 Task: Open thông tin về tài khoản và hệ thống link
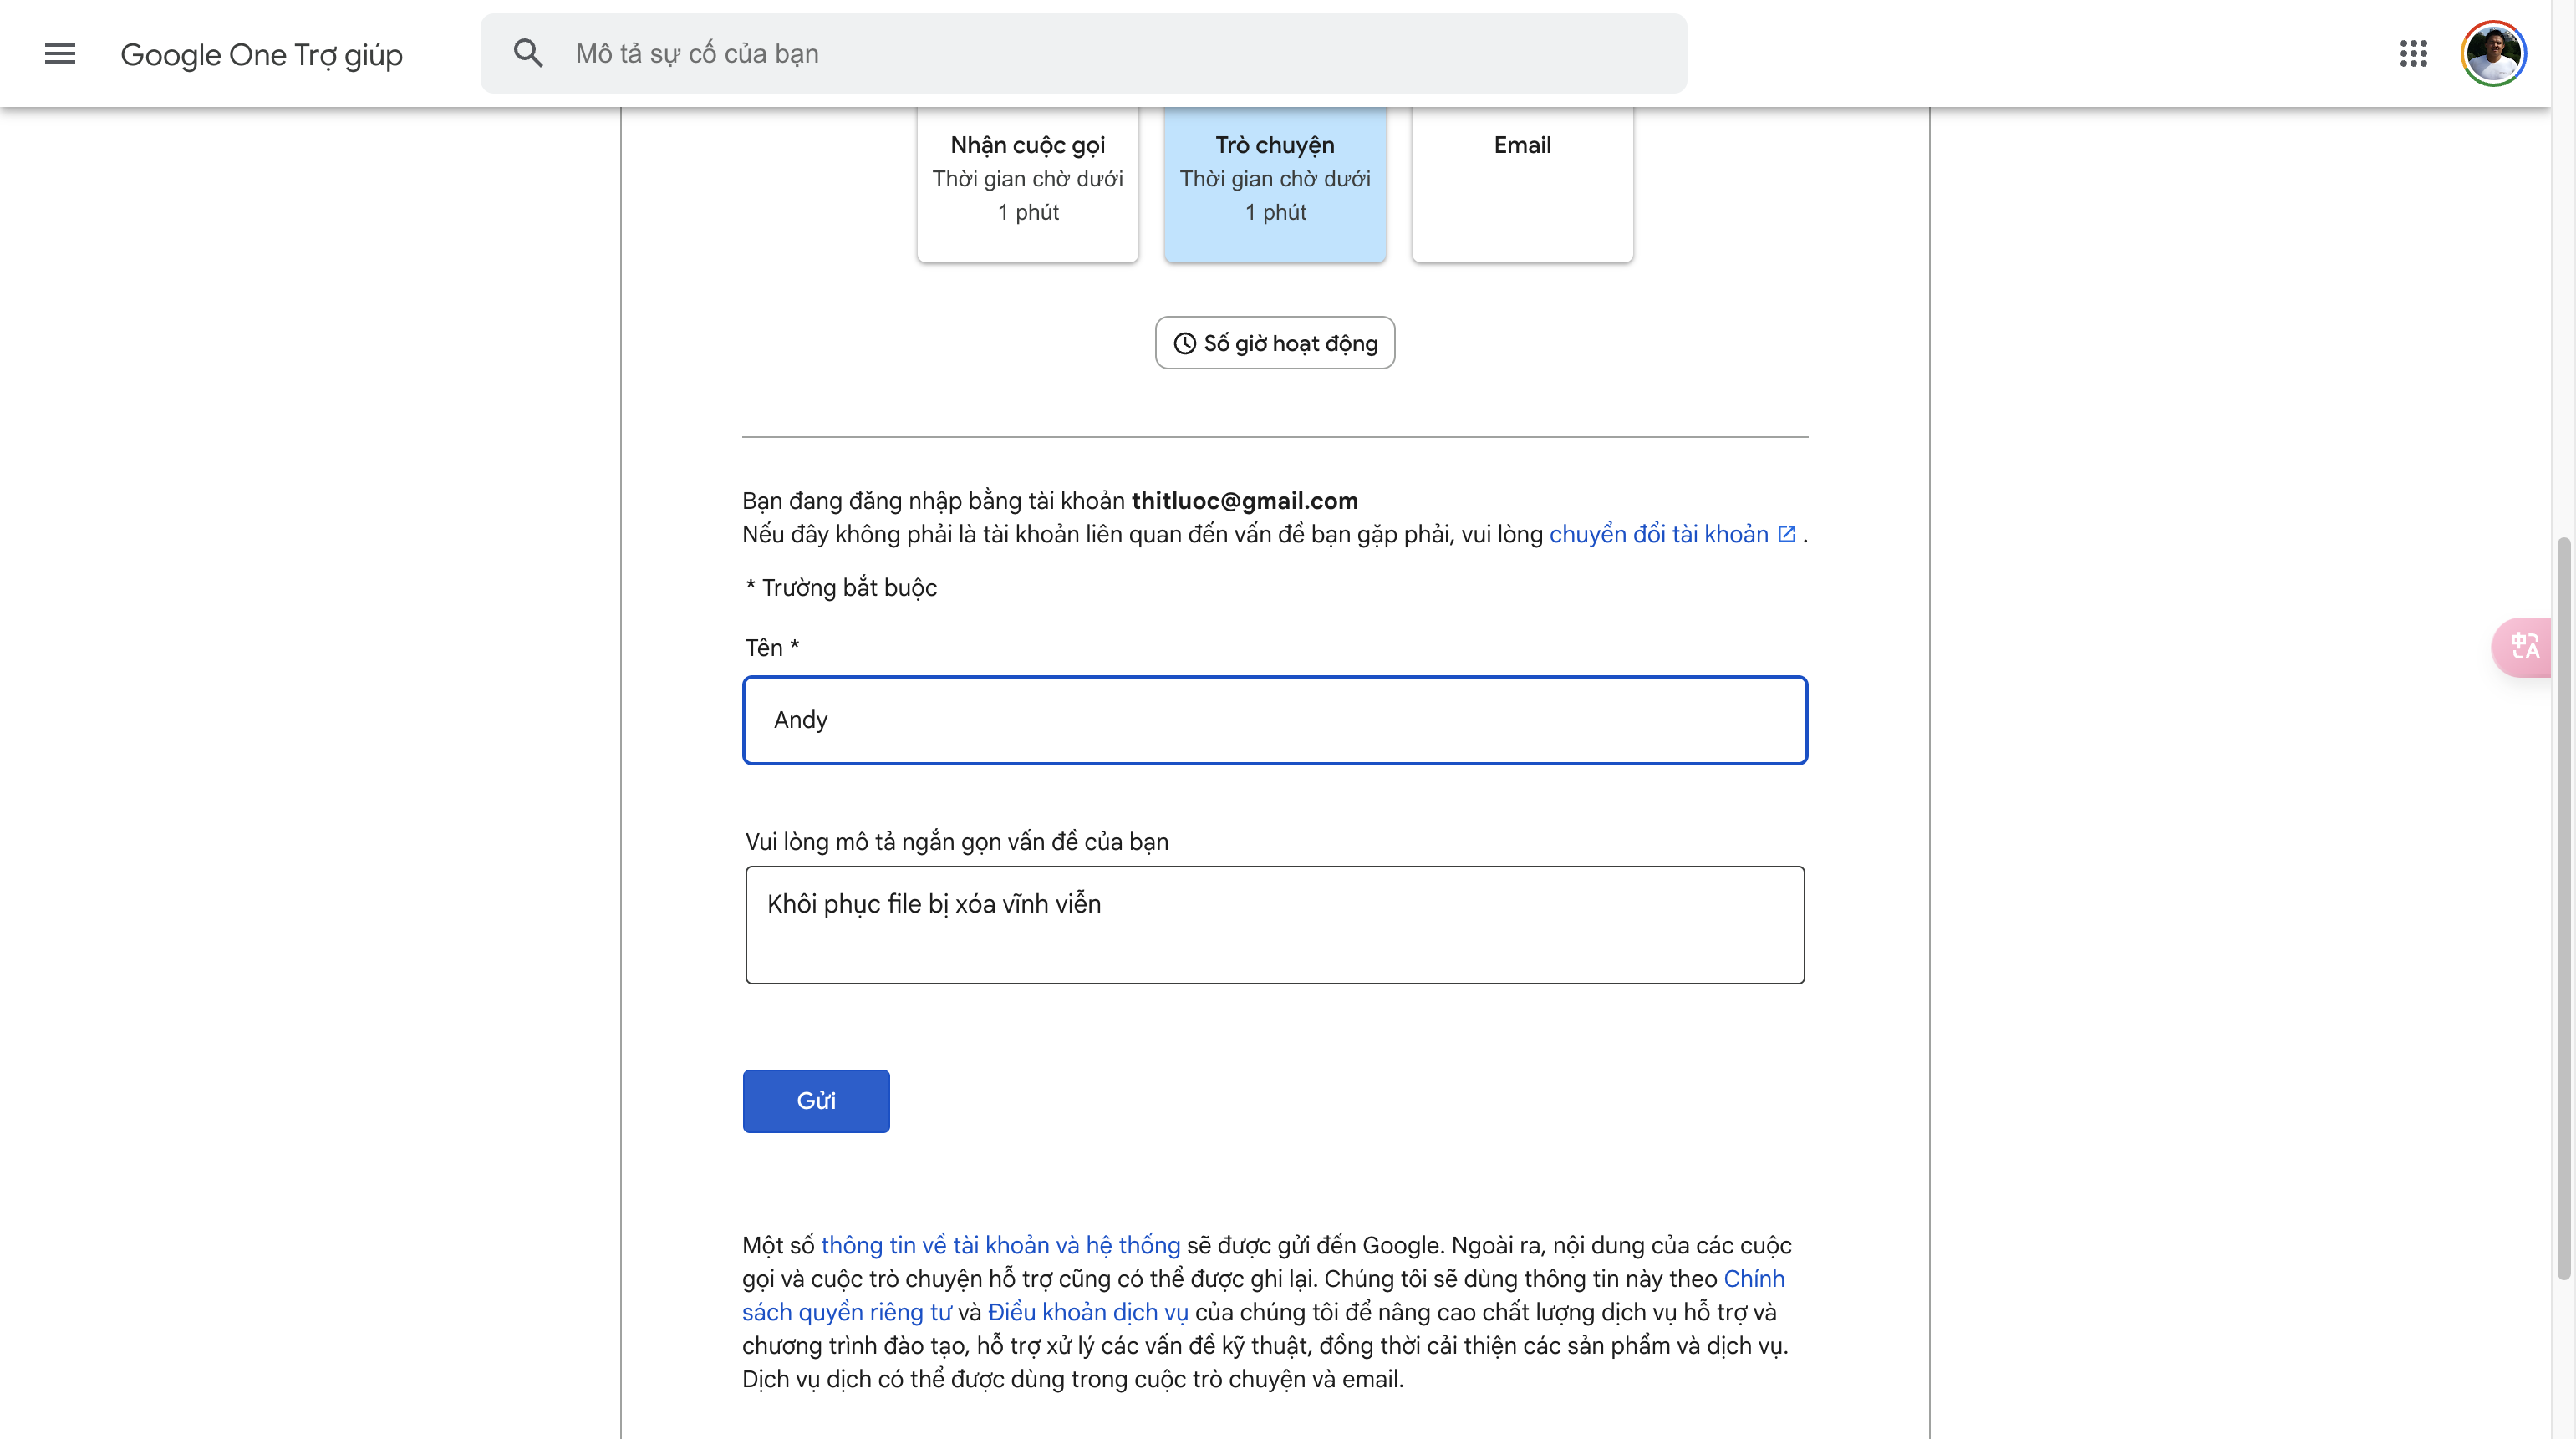tap(1000, 1245)
